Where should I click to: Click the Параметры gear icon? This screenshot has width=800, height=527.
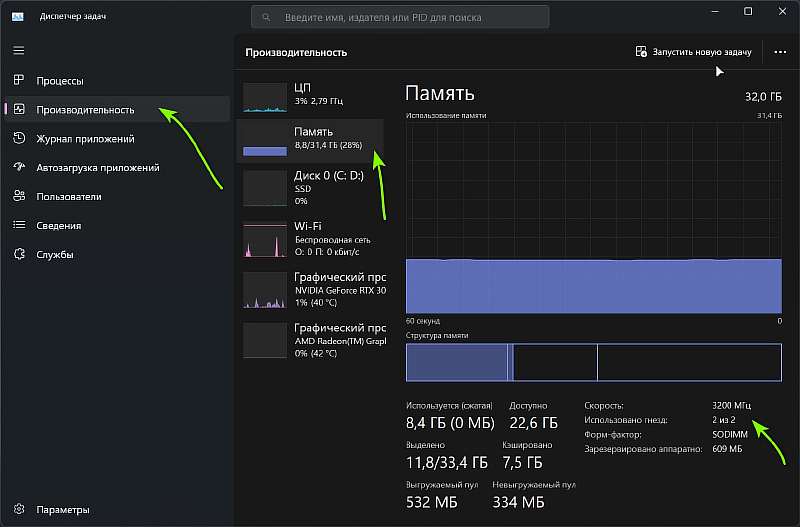coord(19,509)
